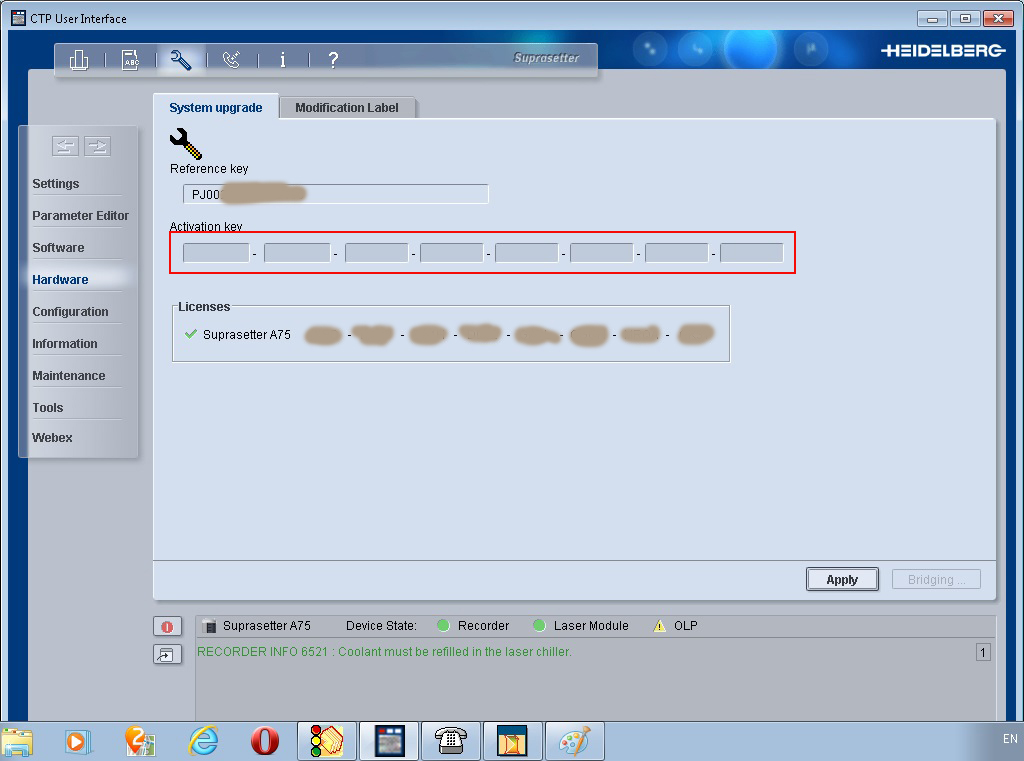This screenshot has height=761, width=1024.
Task: Click the red error indicator button
Action: [167, 626]
